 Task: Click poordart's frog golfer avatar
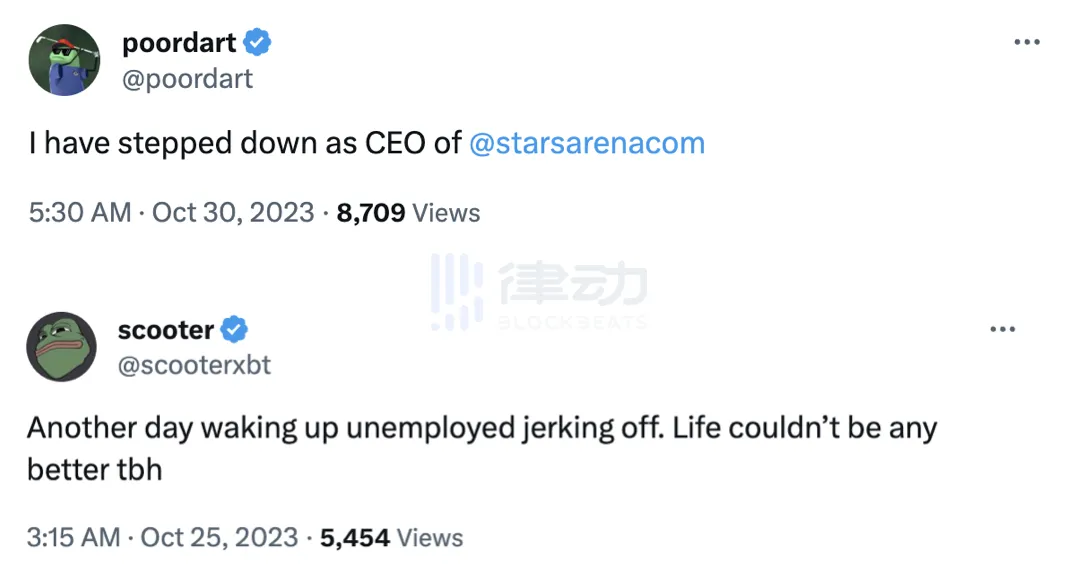(64, 60)
